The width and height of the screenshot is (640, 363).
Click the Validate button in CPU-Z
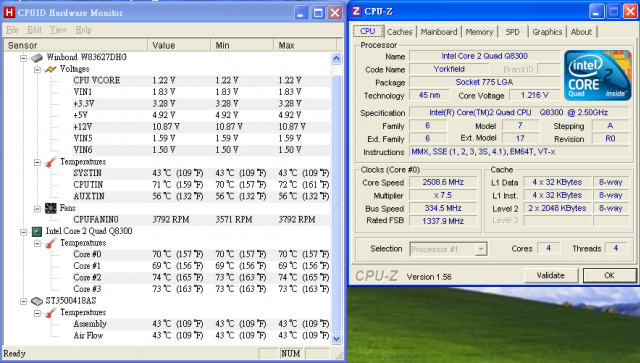pyautogui.click(x=551, y=276)
